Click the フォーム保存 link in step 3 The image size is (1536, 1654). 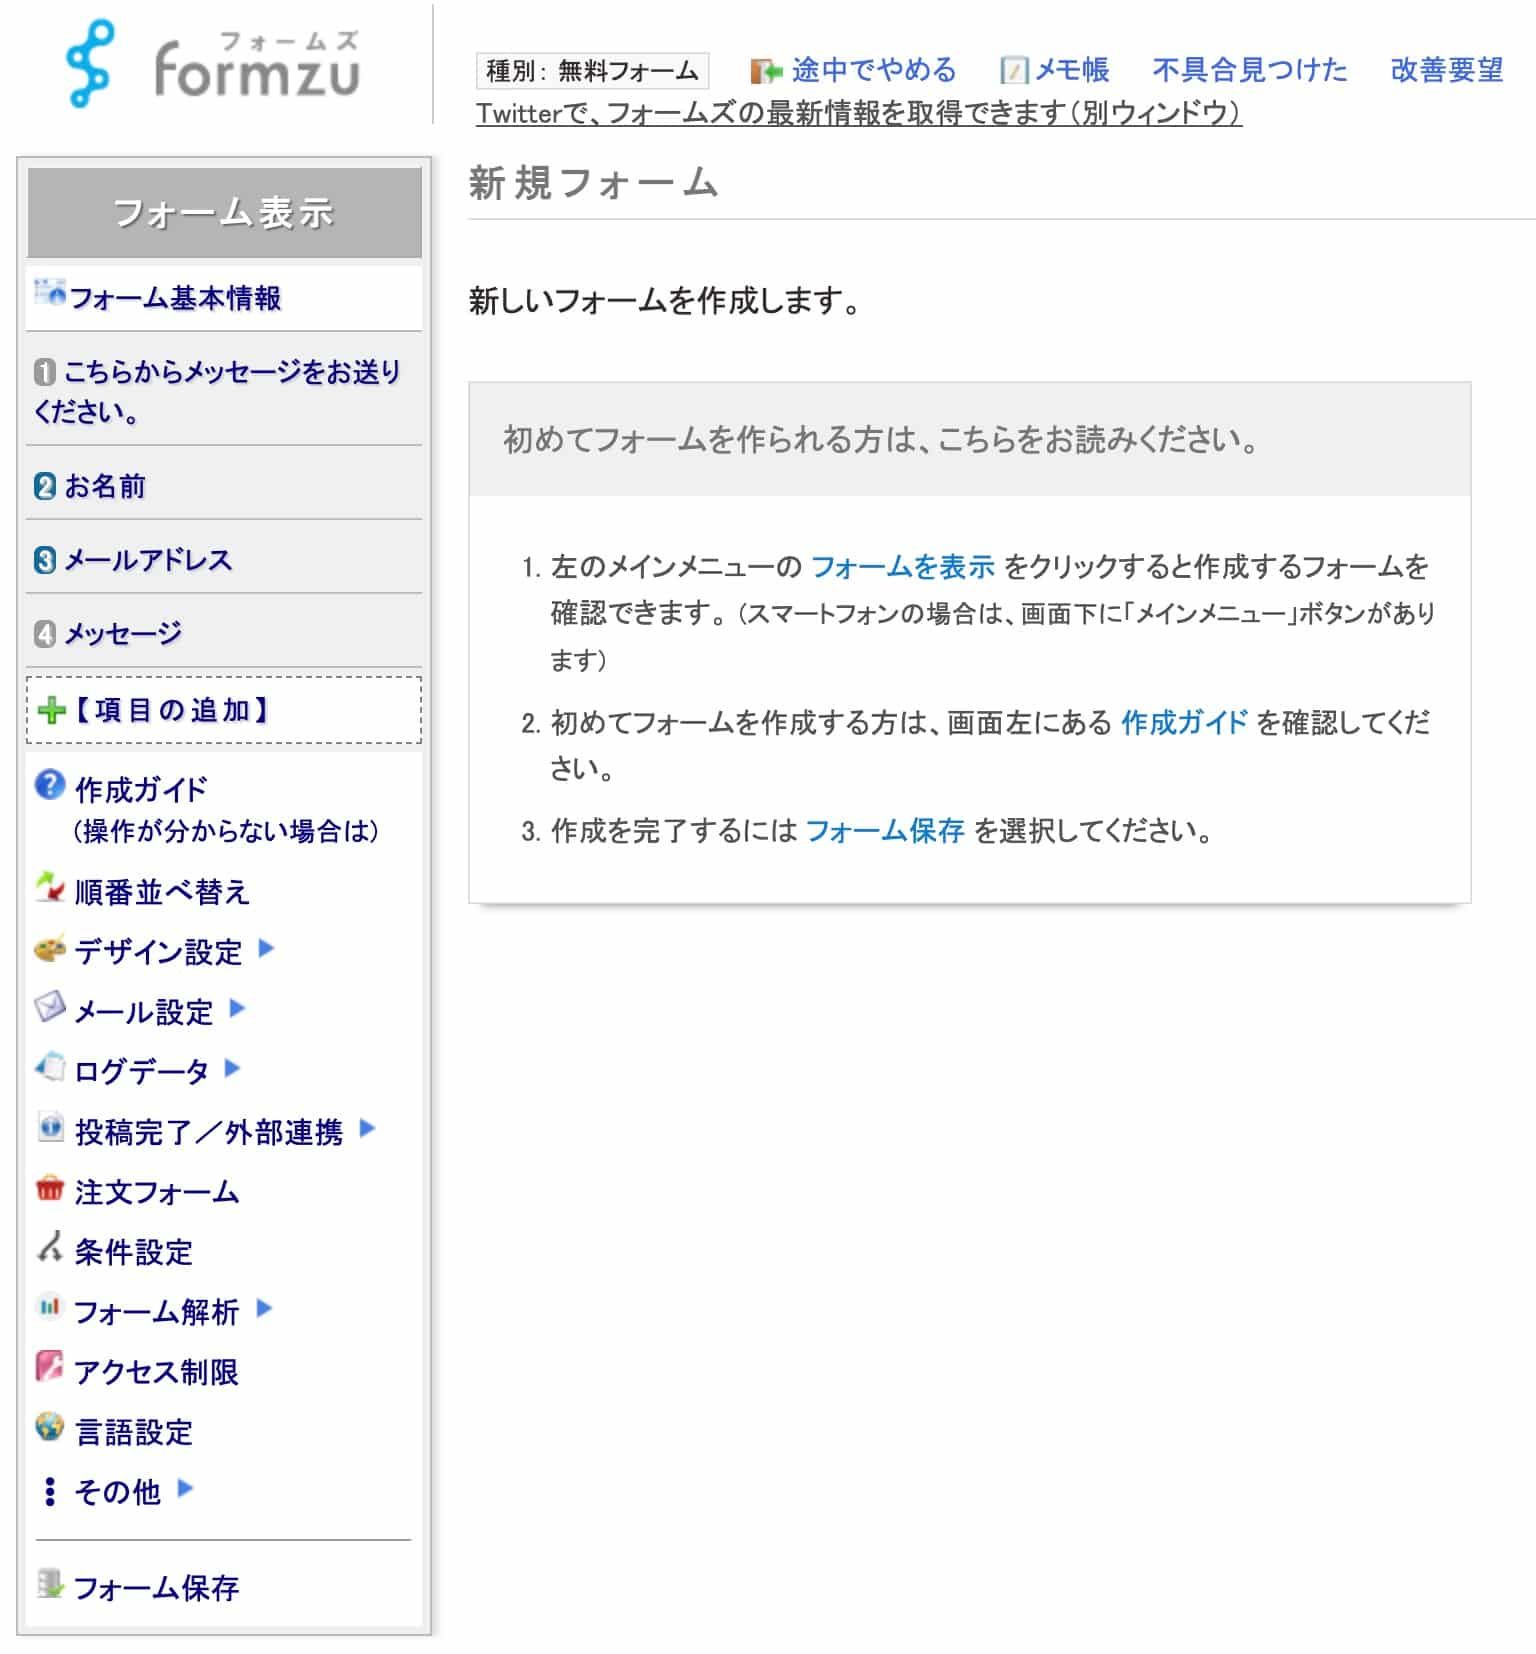tap(885, 830)
